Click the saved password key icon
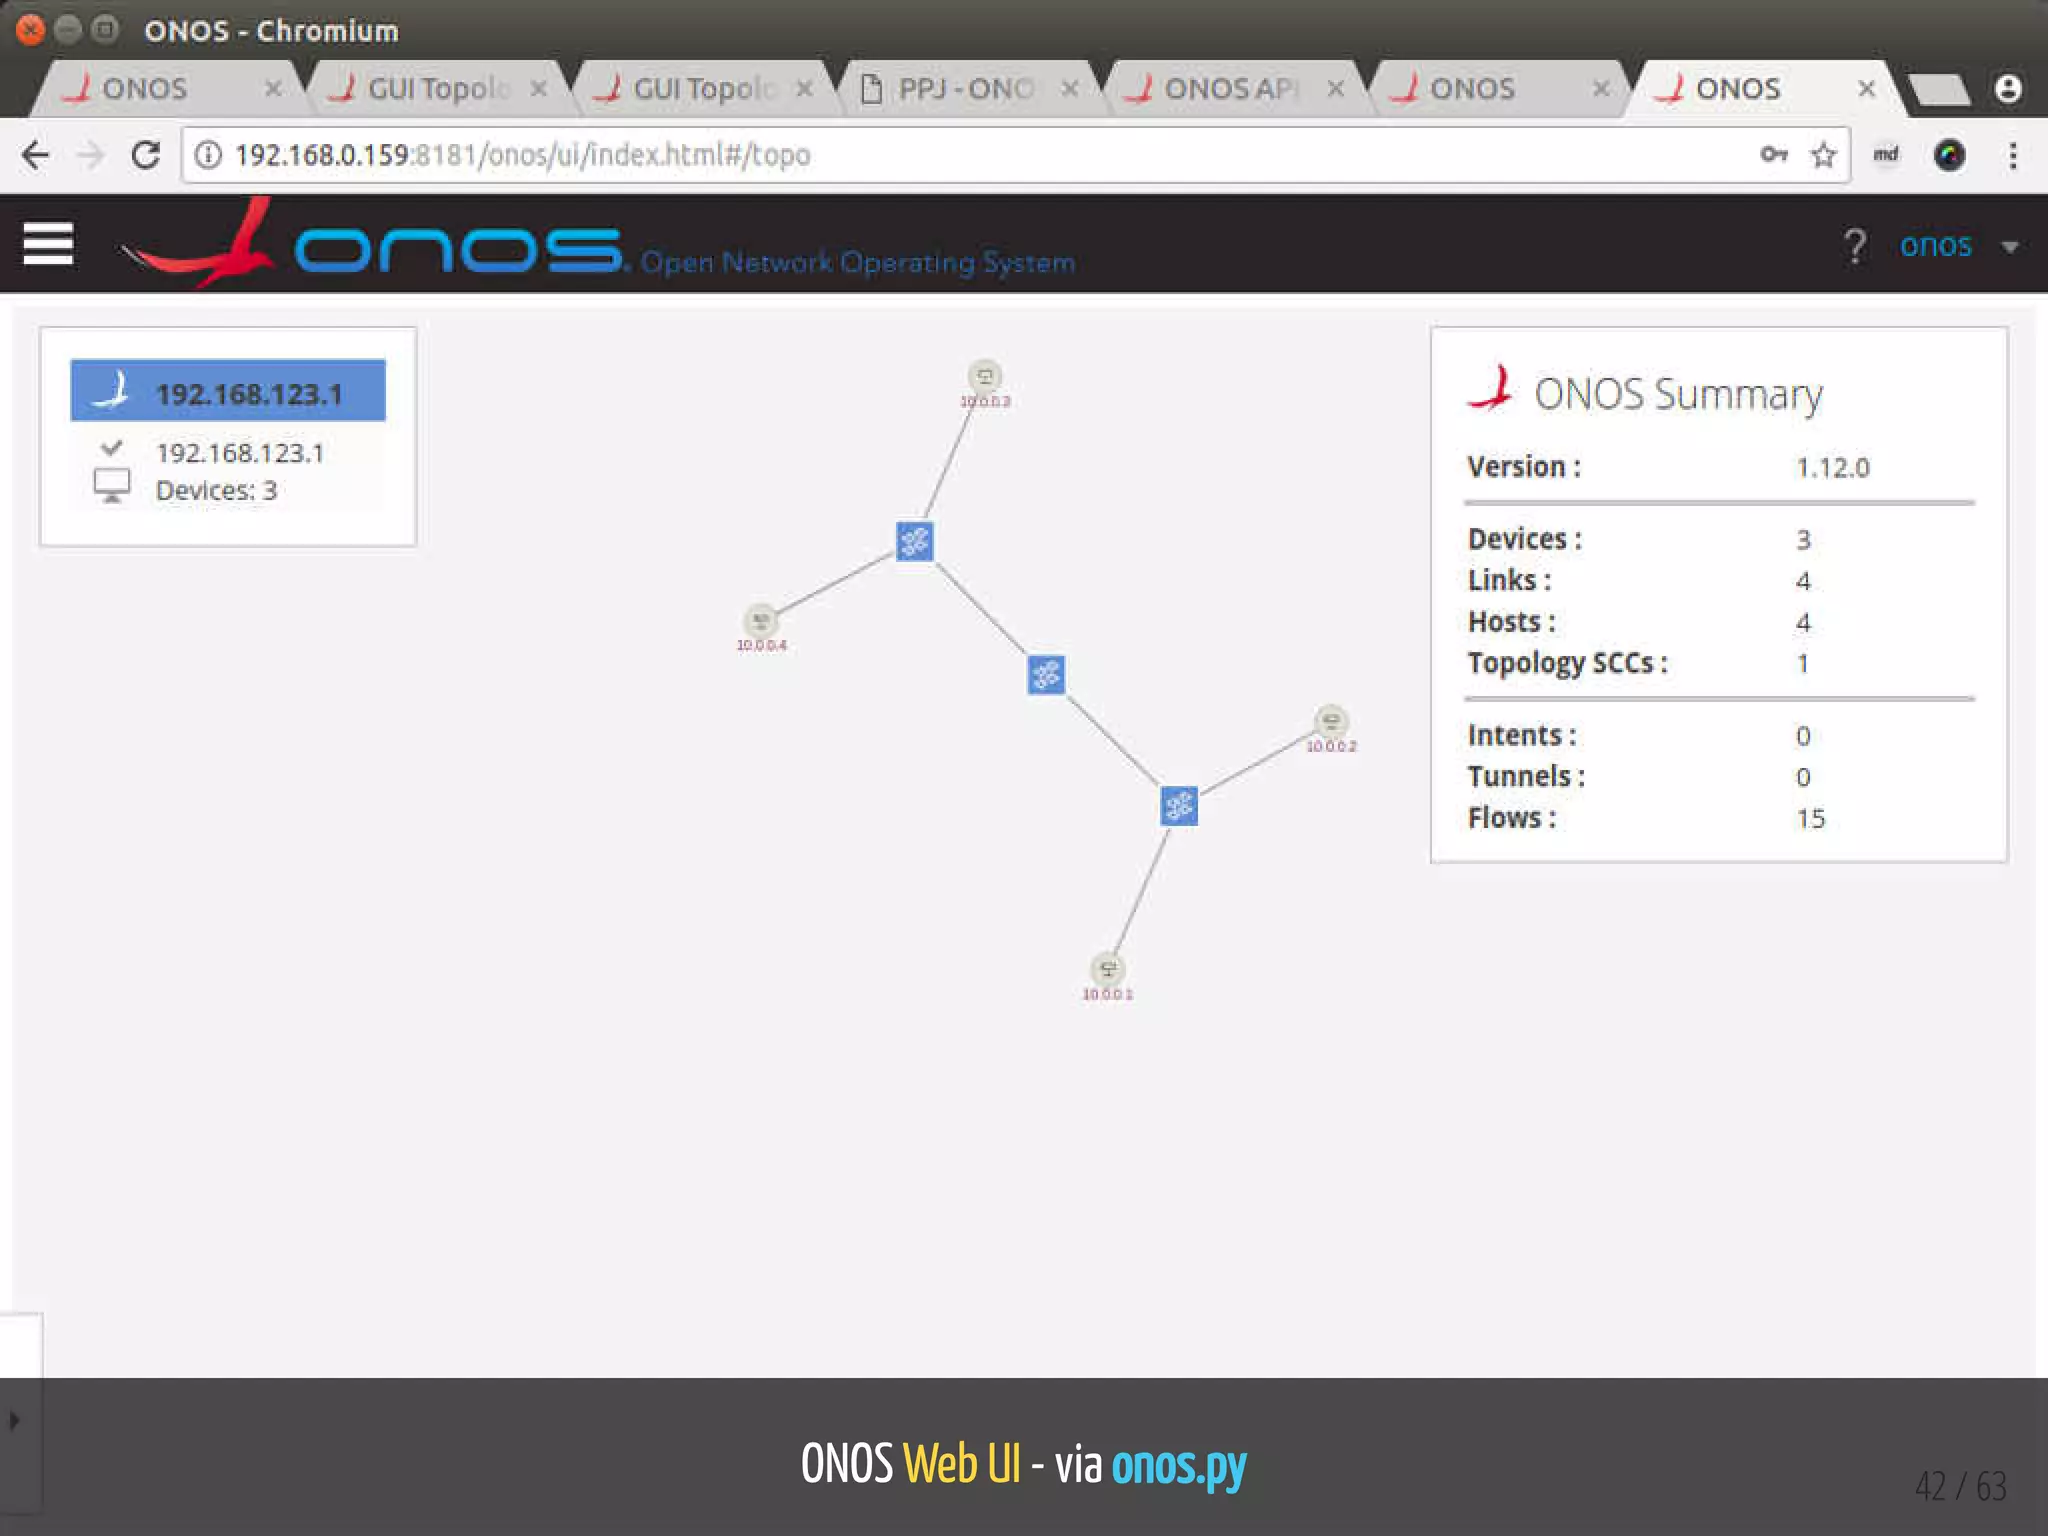 click(1773, 154)
